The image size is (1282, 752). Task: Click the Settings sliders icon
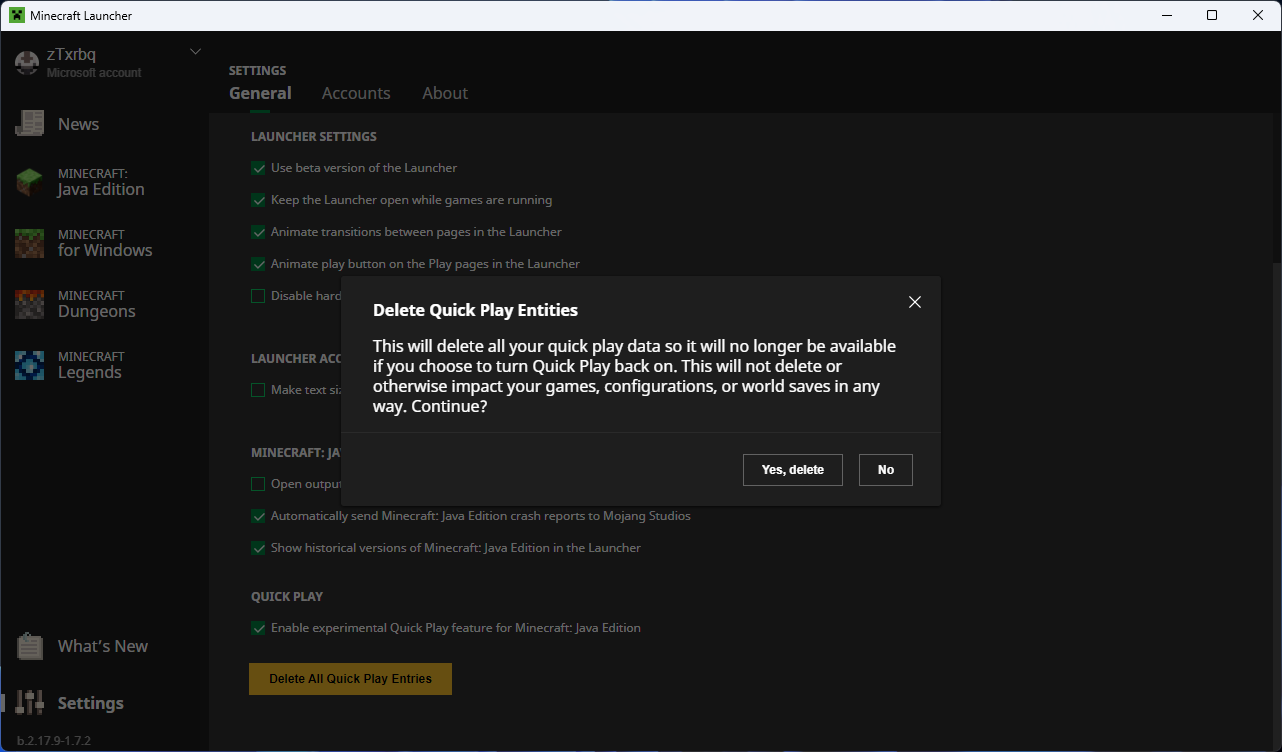[29, 703]
